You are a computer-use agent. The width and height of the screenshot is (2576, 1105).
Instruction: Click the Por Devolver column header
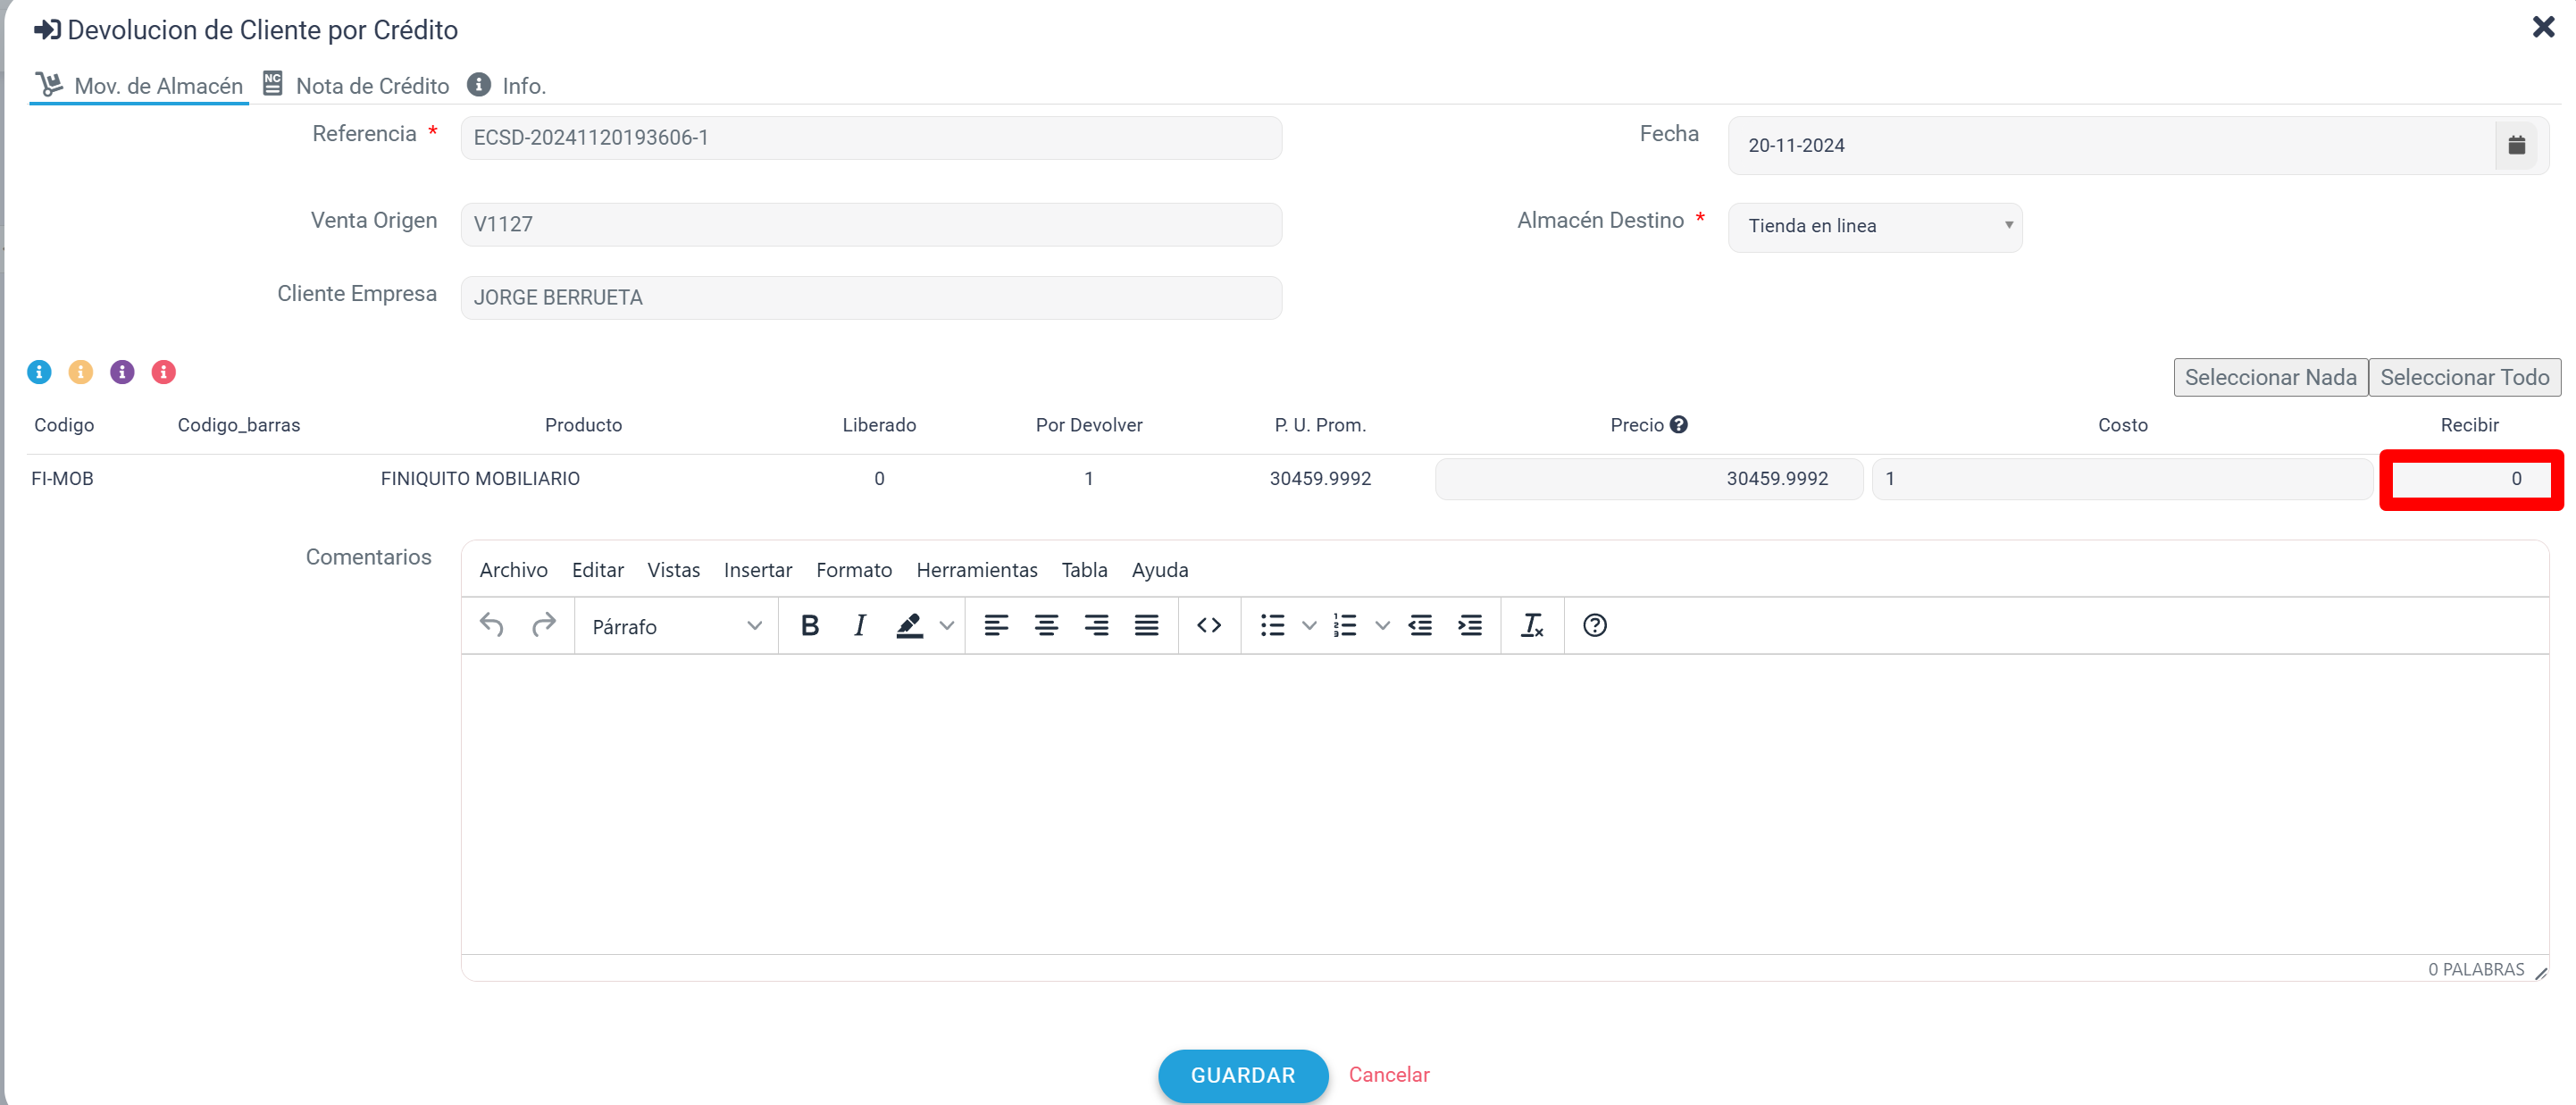click(x=1088, y=425)
